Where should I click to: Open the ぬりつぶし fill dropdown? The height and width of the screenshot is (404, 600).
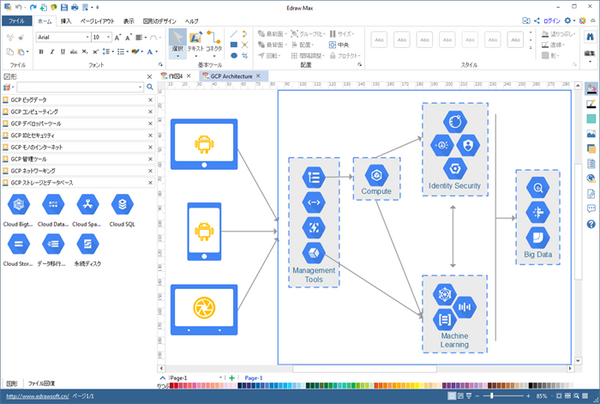pyautogui.click(x=559, y=34)
